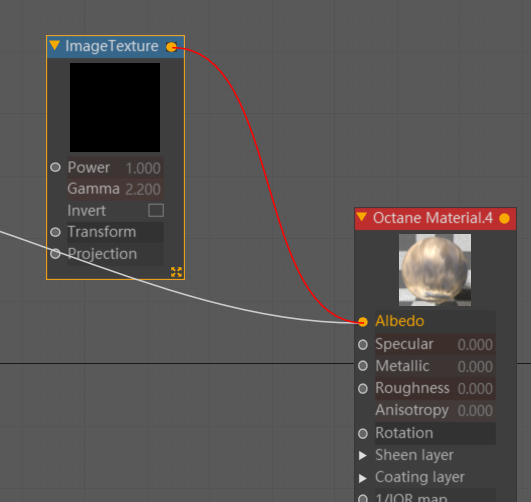Click the Rotation input pin
This screenshot has width=531, height=502.
pyautogui.click(x=363, y=433)
